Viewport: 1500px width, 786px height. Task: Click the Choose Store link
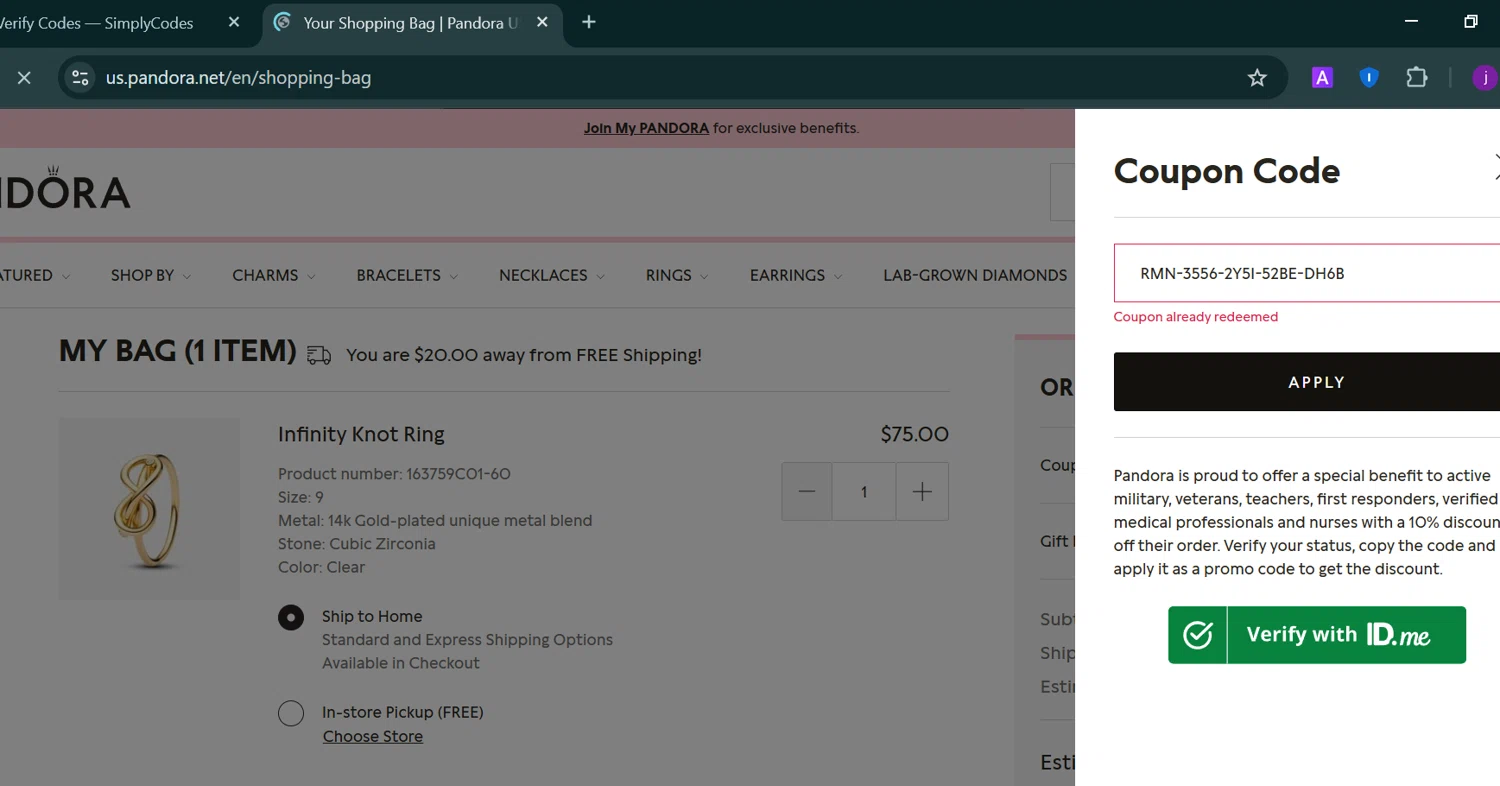373,737
